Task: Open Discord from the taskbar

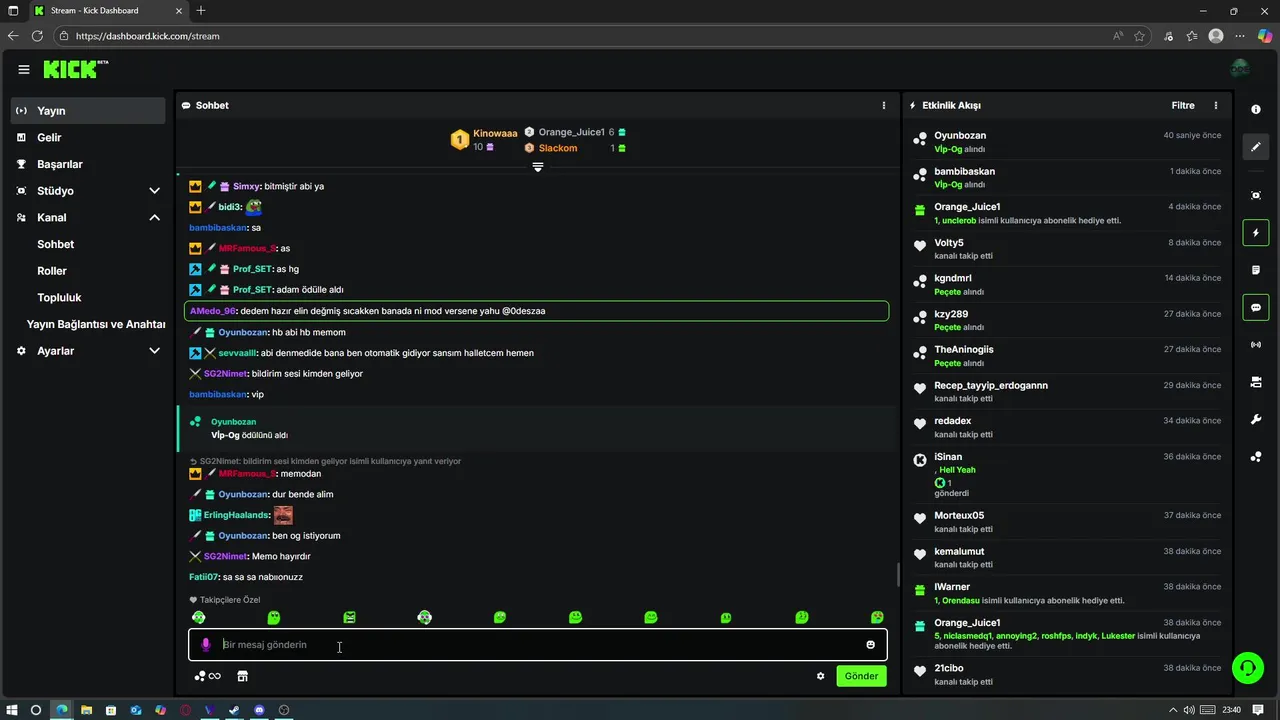Action: click(259, 710)
